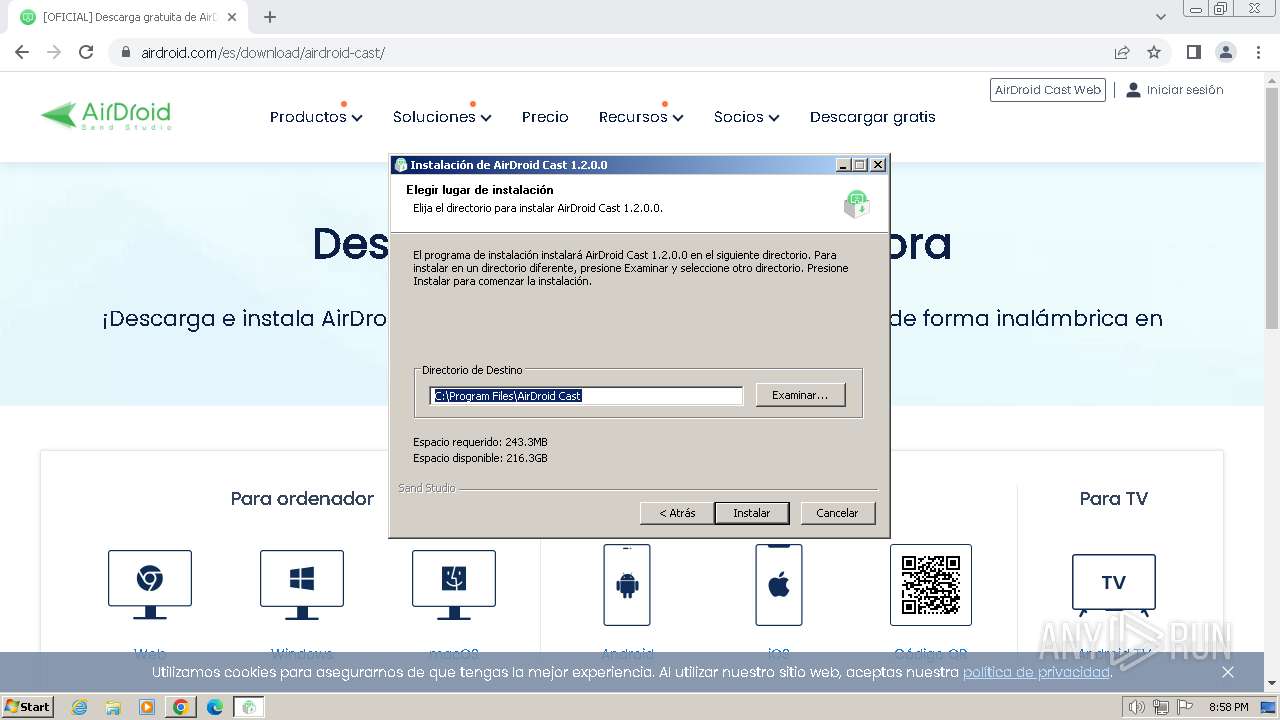Open the Precio page
1280x720 pixels.
tap(545, 117)
